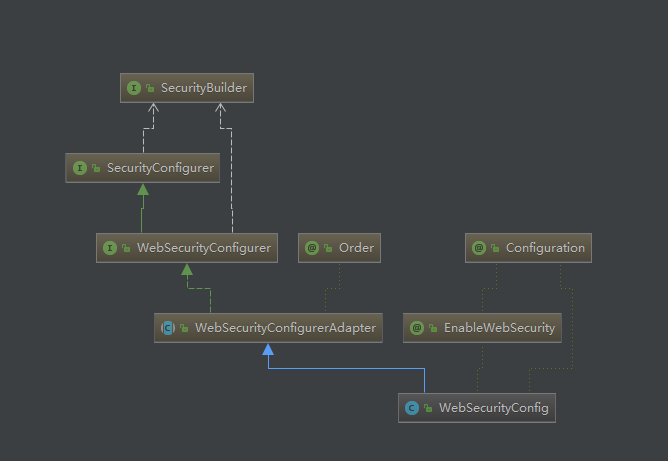Select the SecurityConfigurer interface node

[142, 168]
